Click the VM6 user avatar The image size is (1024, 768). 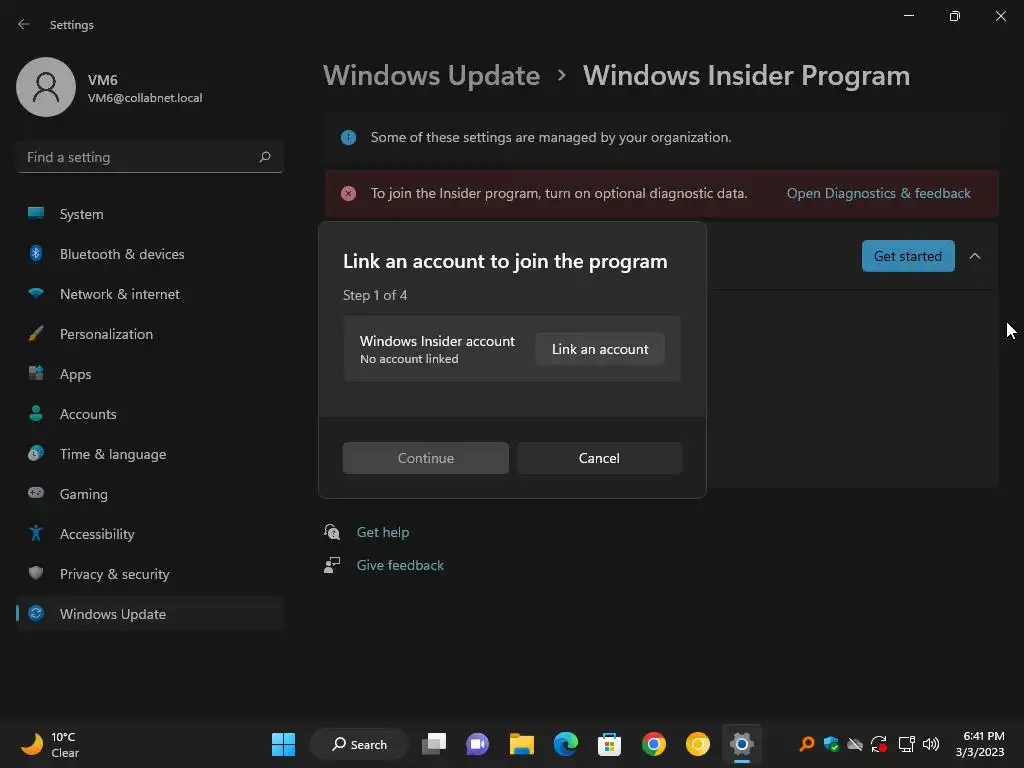tap(46, 87)
